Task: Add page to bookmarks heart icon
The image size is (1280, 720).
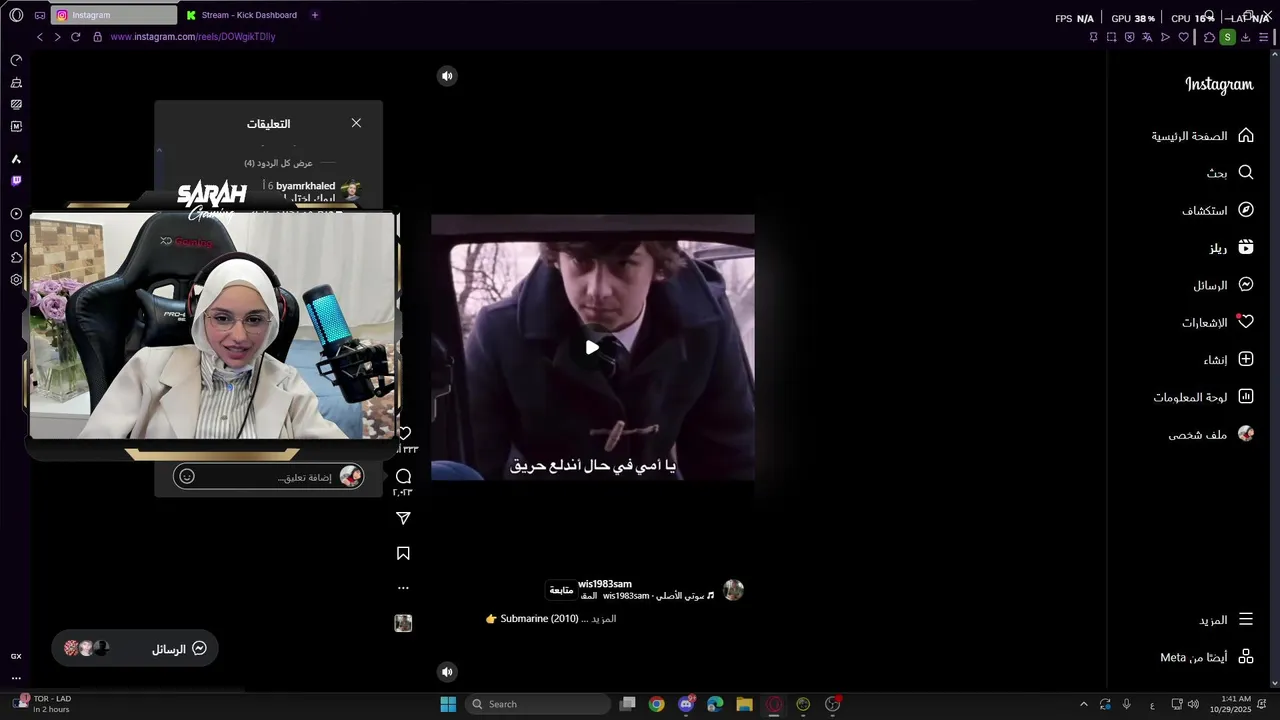Action: 1184,37
